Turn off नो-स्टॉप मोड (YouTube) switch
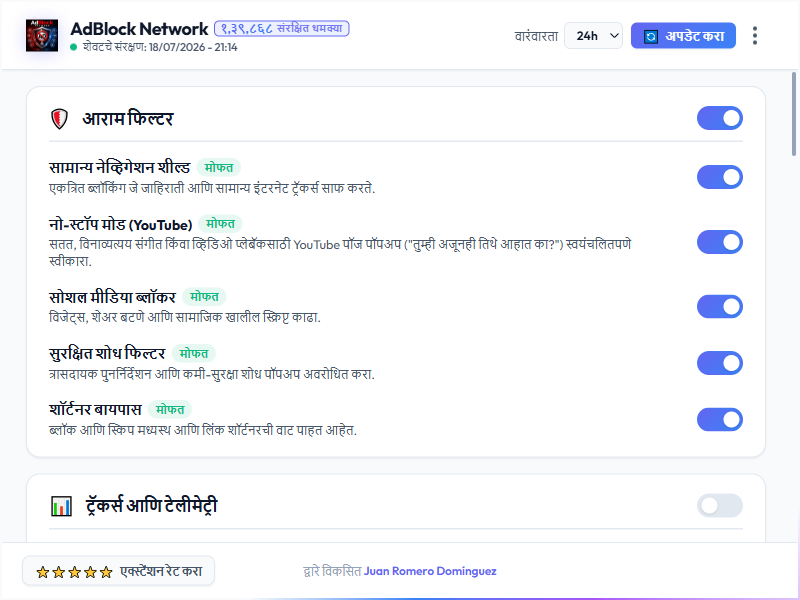 coord(719,242)
